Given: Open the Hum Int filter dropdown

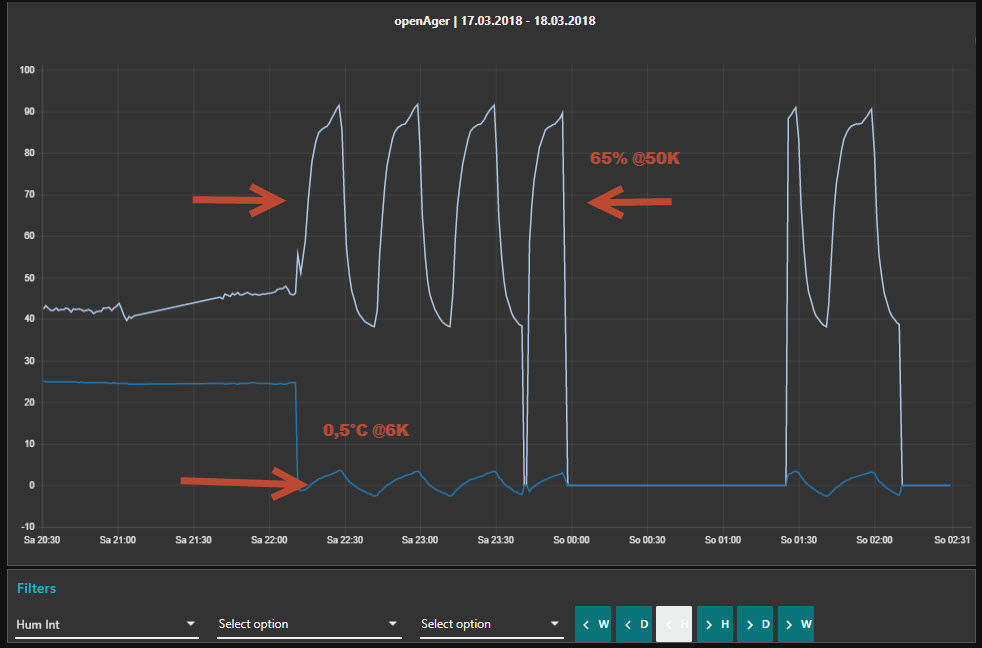Looking at the screenshot, I should point(106,624).
